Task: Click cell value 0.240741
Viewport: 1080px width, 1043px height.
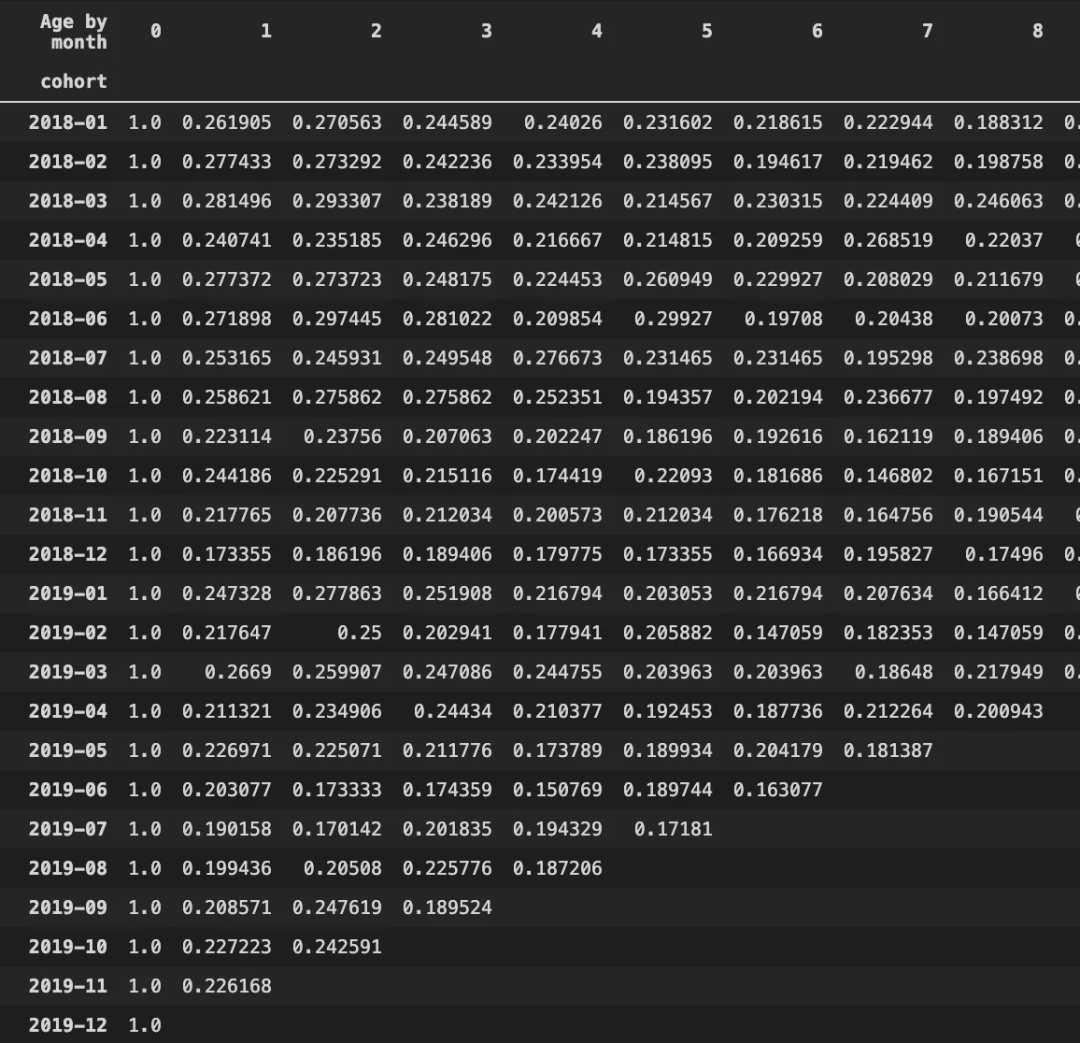Action: [227, 240]
